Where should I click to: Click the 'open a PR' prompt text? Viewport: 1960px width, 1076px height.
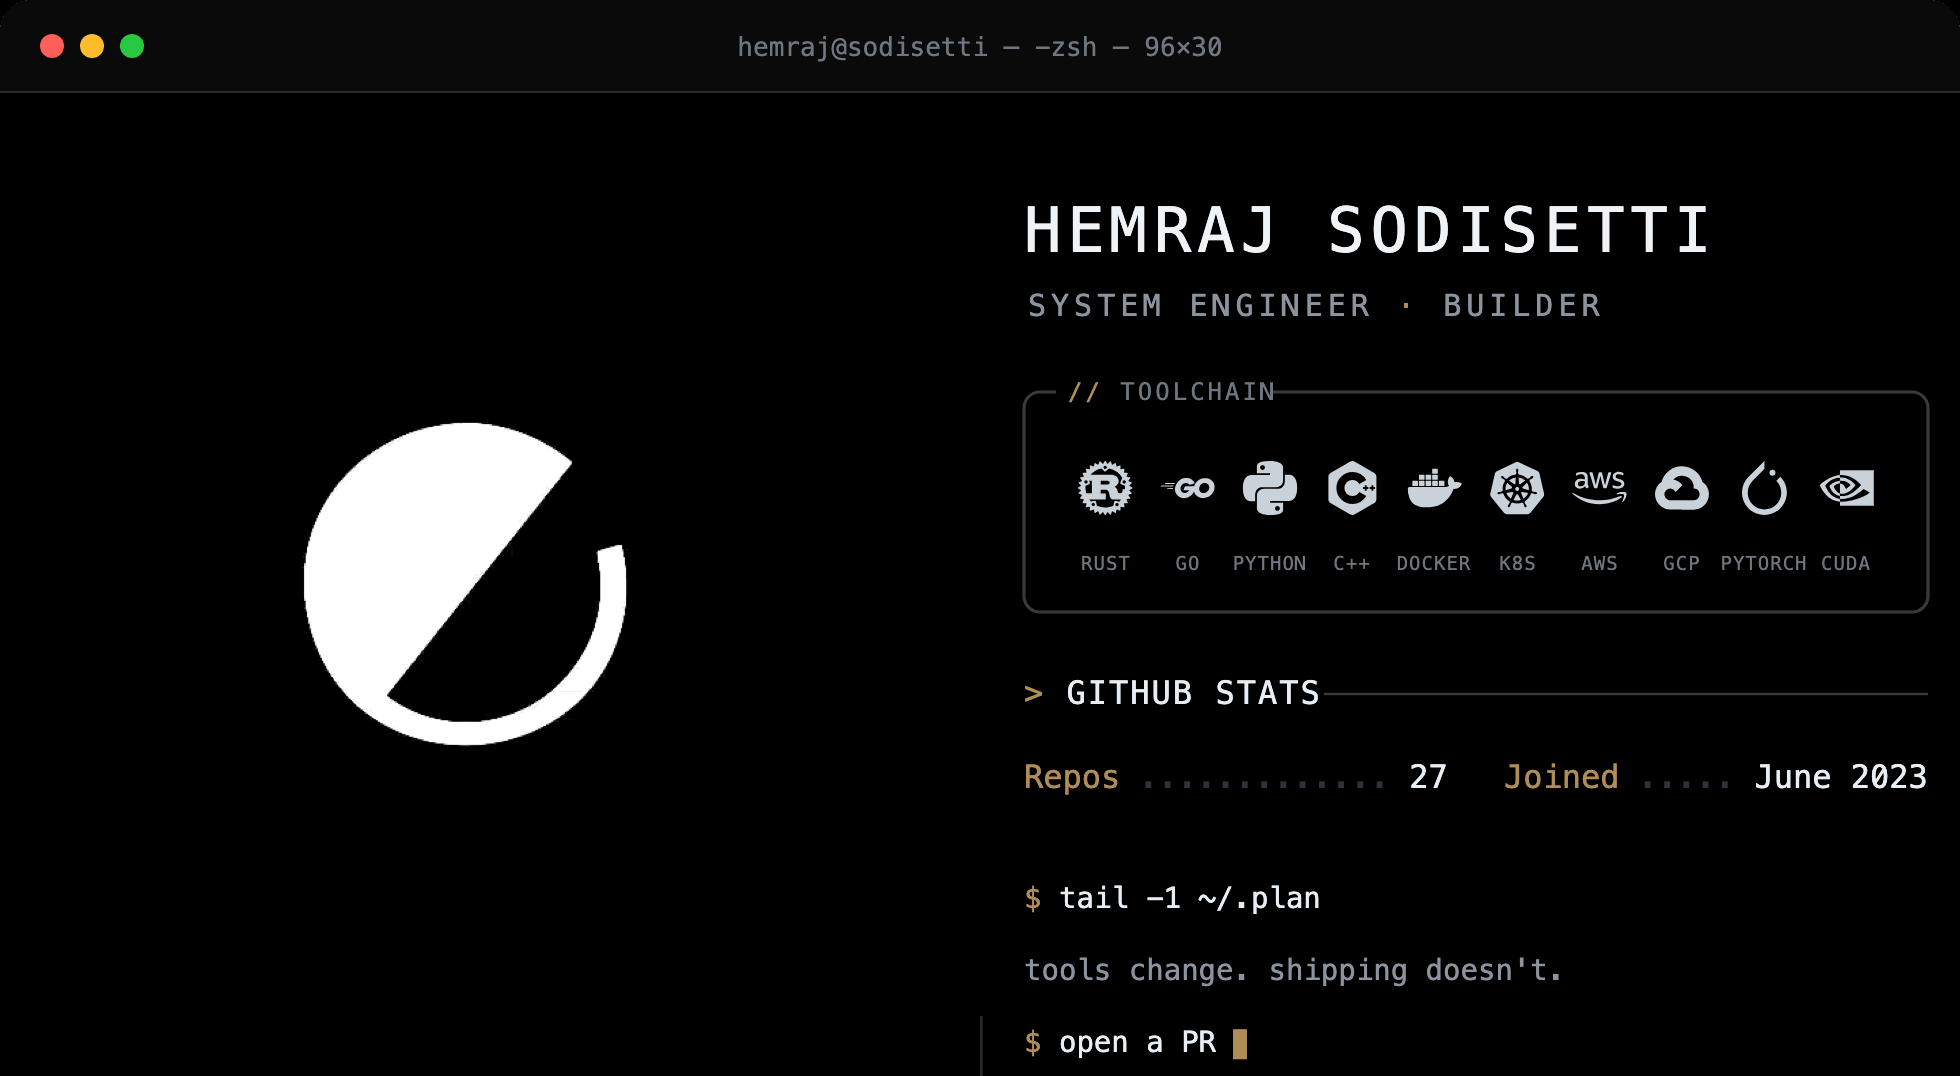click(x=1137, y=1042)
